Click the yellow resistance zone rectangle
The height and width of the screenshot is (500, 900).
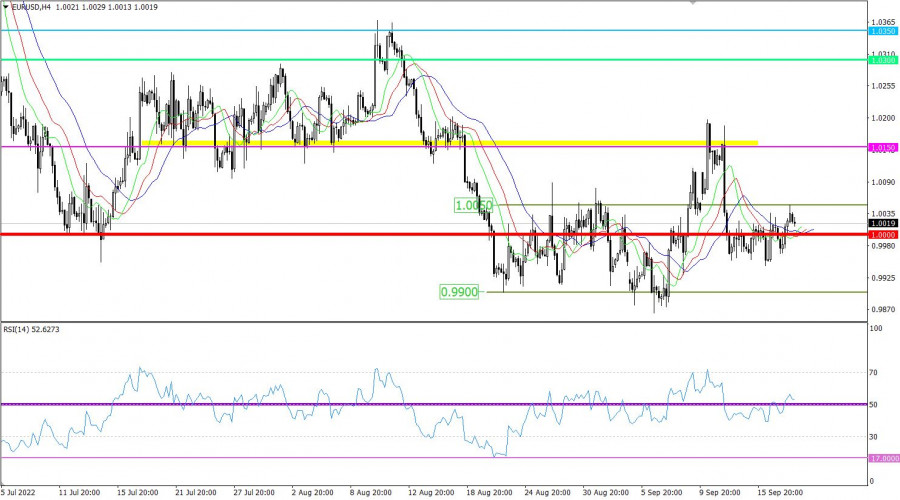click(x=450, y=143)
